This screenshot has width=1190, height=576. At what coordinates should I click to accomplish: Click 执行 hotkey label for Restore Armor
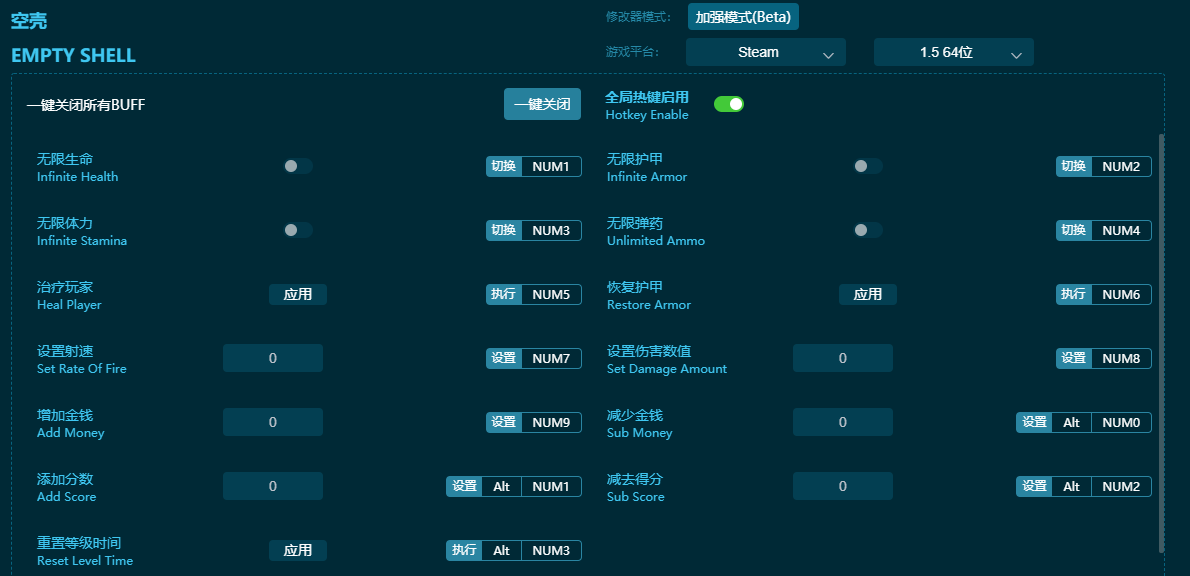[x=1074, y=294]
